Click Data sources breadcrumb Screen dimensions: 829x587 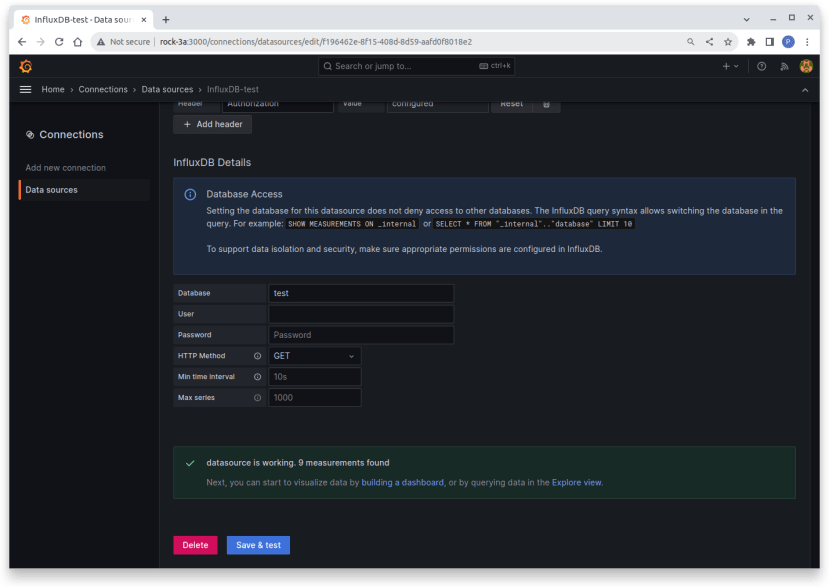pyautogui.click(x=167, y=89)
